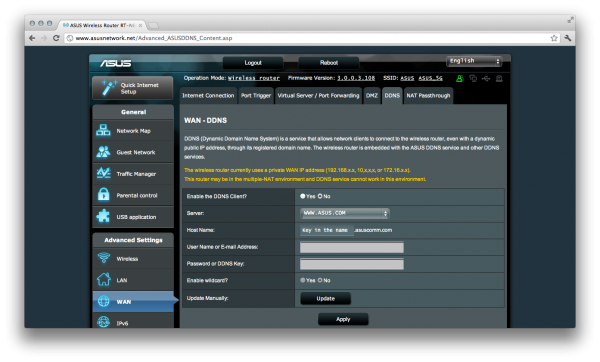This screenshot has width=600, height=362.
Task: Click the Reboot button
Action: click(x=329, y=63)
